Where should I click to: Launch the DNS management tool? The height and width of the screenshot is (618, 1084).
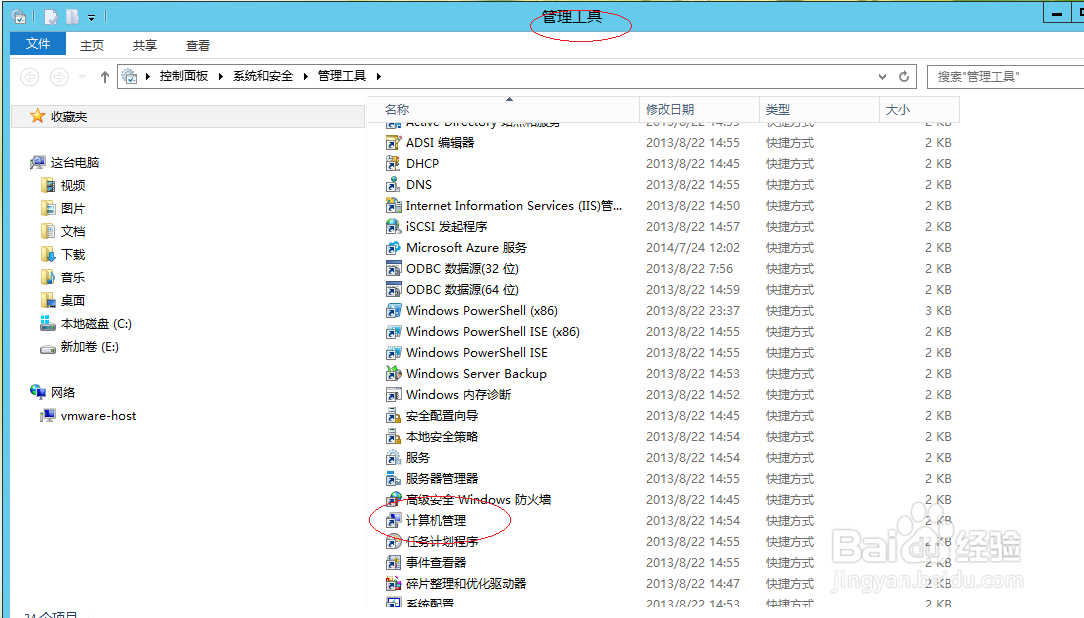pos(418,184)
